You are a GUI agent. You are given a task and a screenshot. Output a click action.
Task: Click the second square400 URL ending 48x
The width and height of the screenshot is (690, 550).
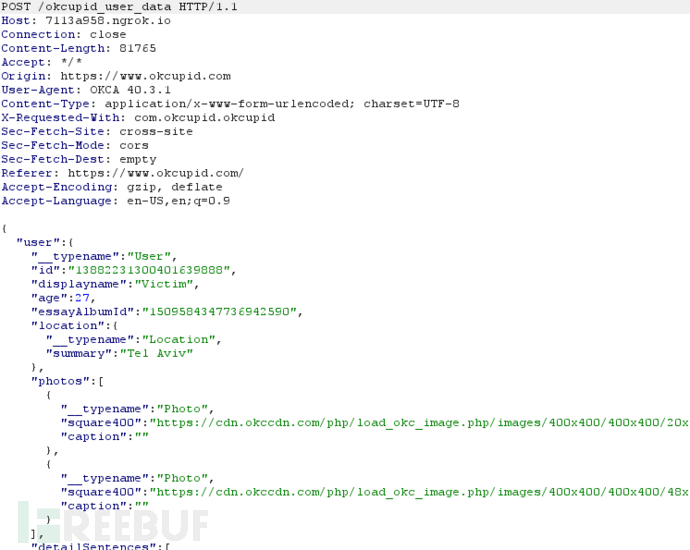click(419, 492)
